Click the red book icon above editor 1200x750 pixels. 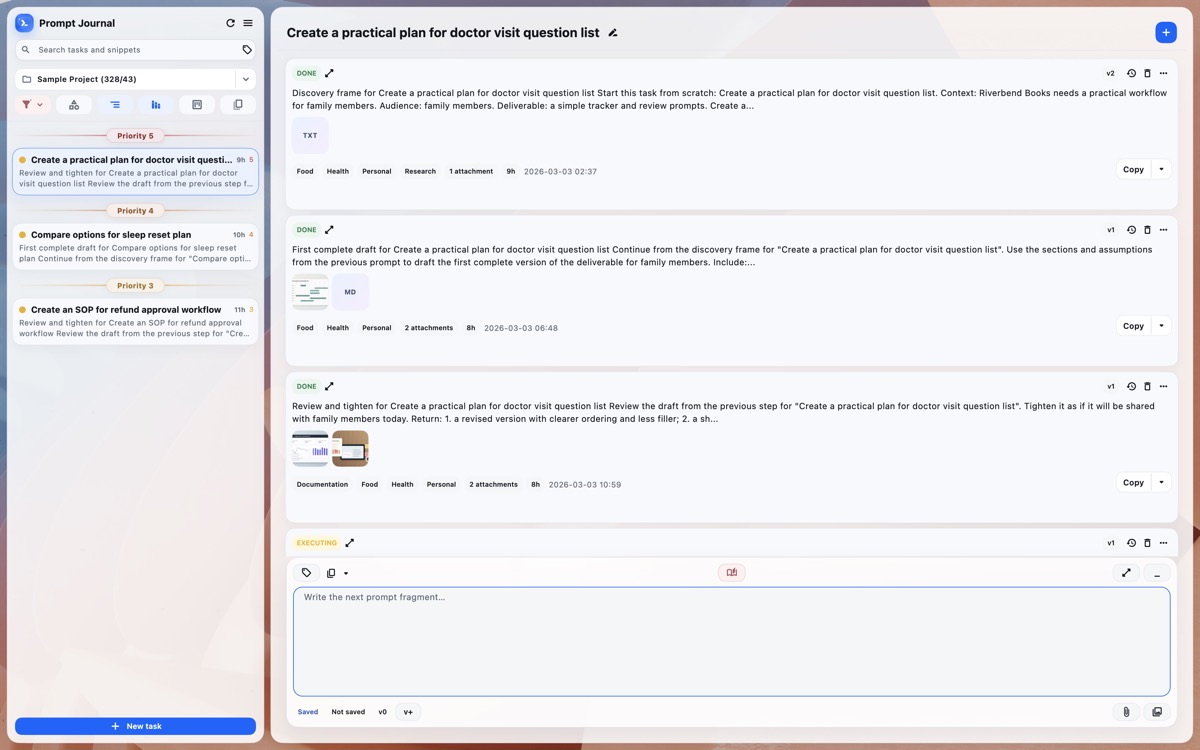(x=732, y=573)
